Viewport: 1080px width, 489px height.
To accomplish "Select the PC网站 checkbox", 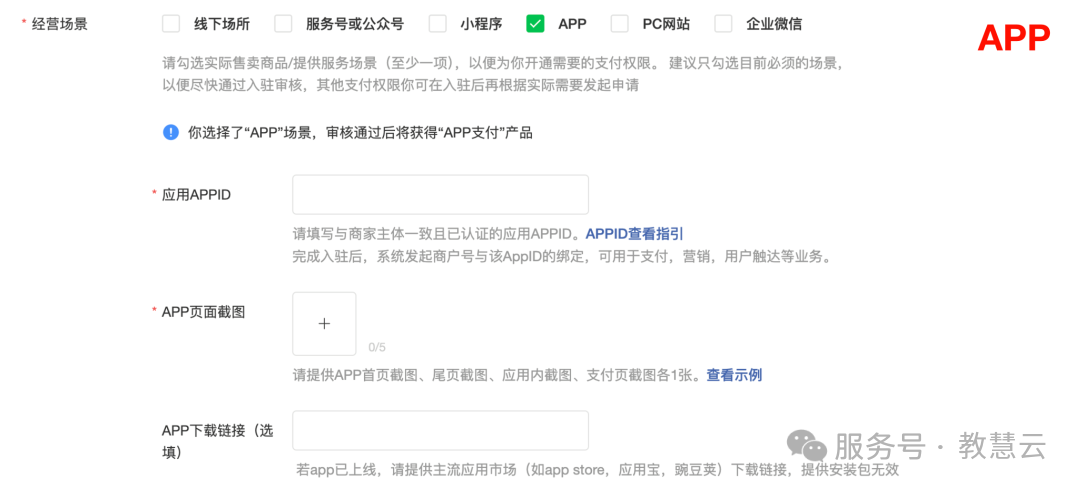I will tap(620, 24).
